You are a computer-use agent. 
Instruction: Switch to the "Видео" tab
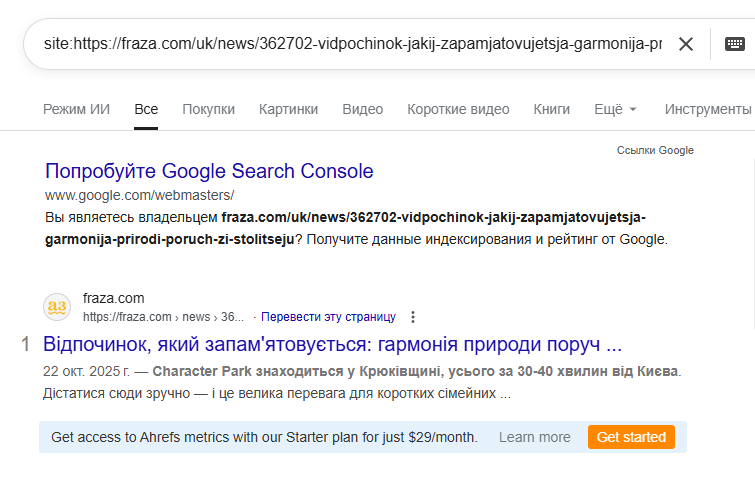(362, 109)
